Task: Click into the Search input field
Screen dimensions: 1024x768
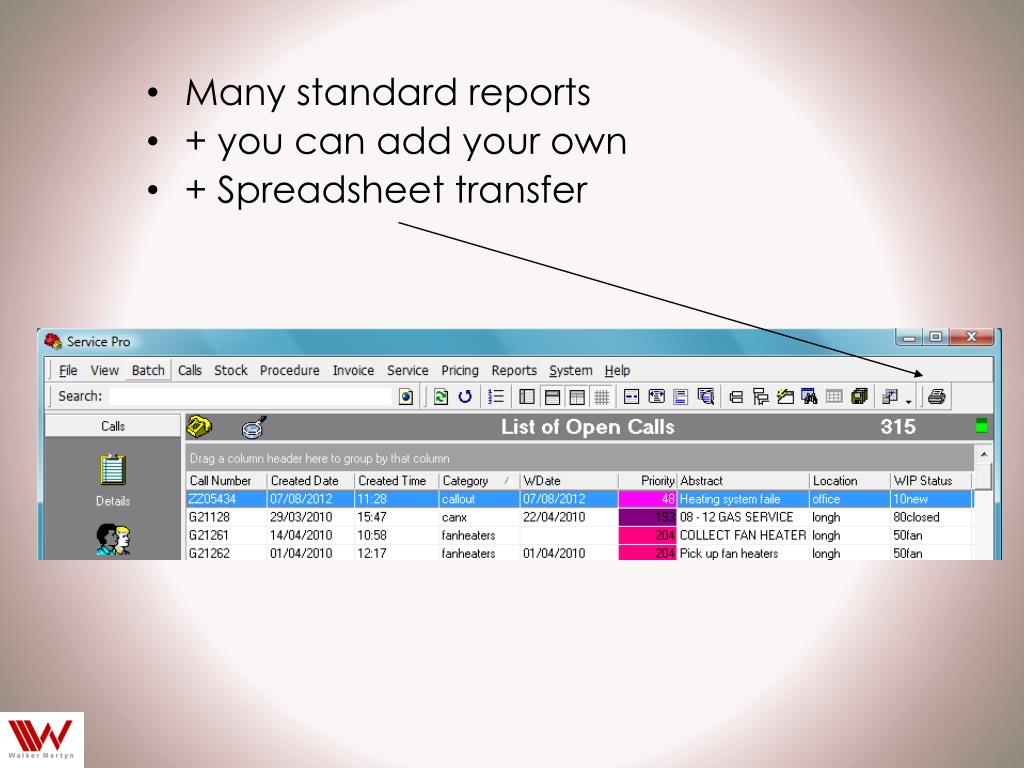Action: [250, 396]
